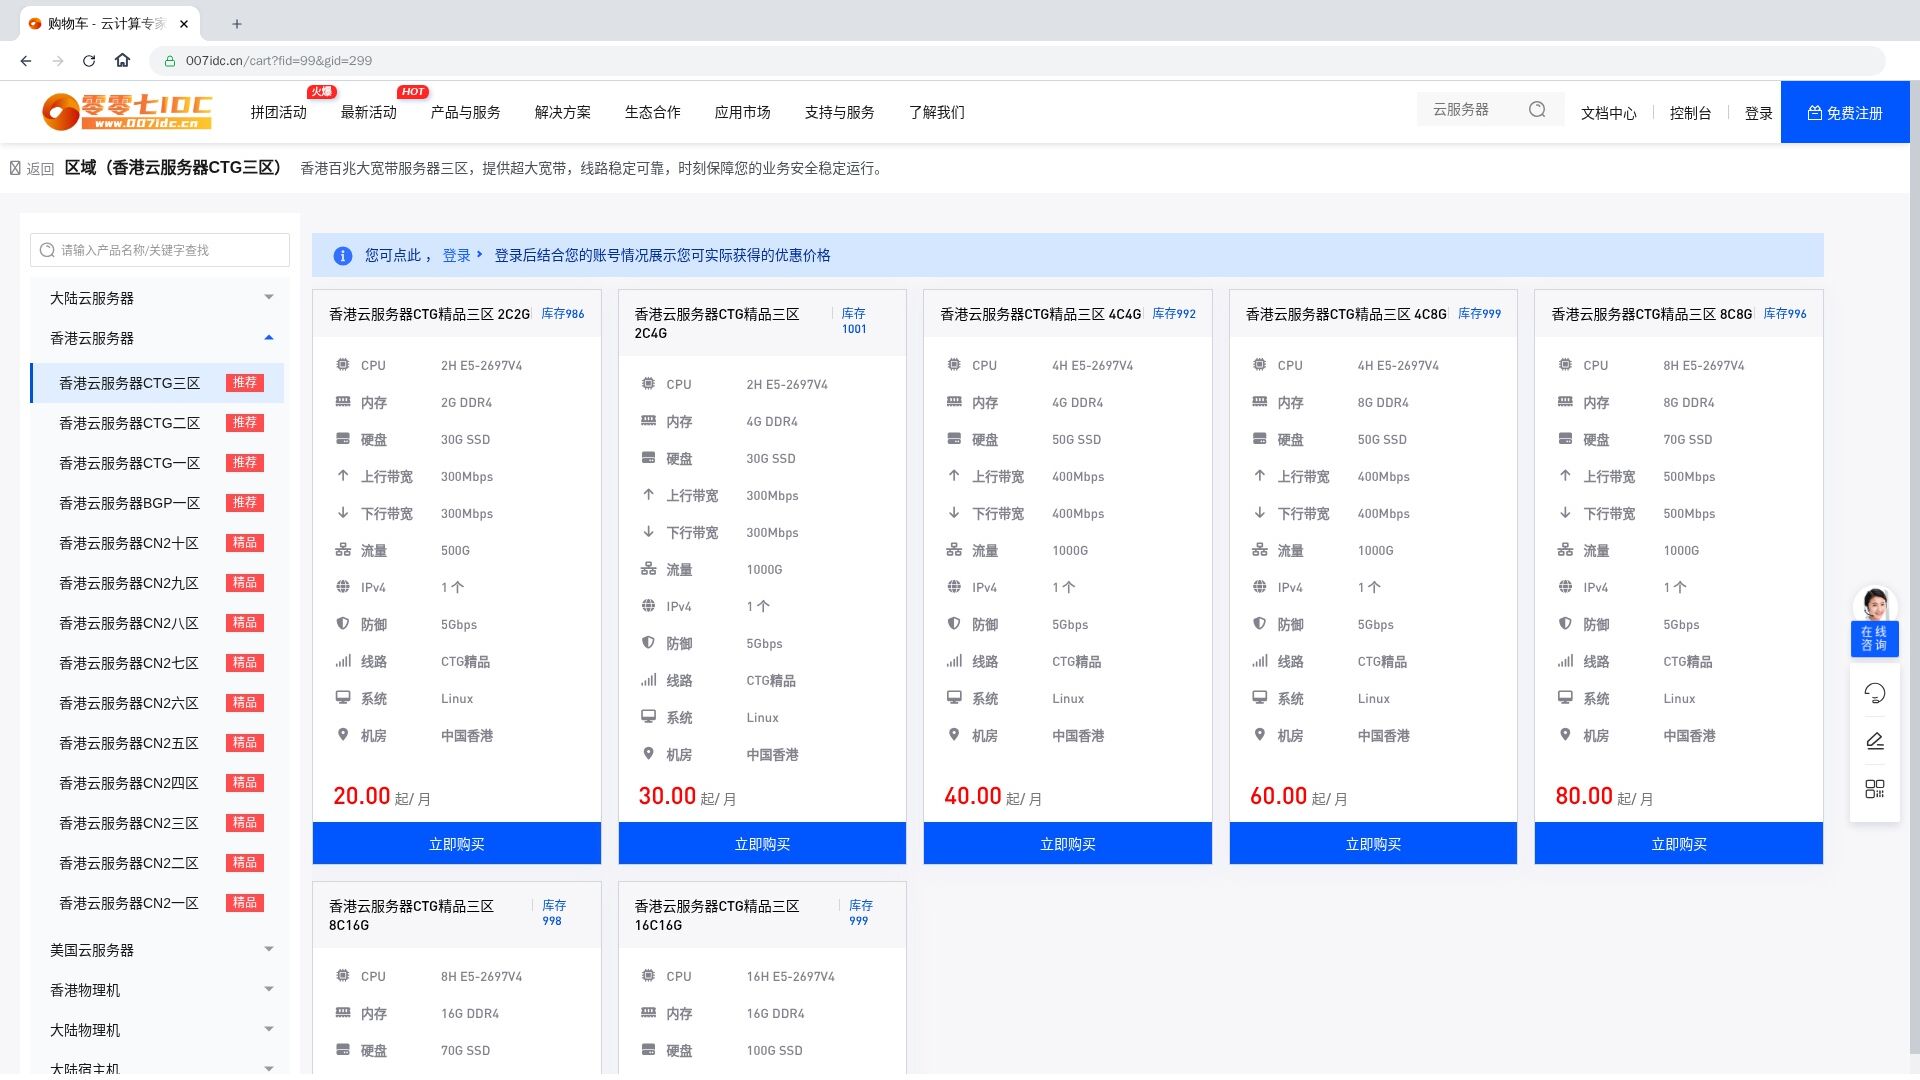Select 香港云服务器CTG二区 in sidebar
1920x1080 pixels.
(158, 423)
